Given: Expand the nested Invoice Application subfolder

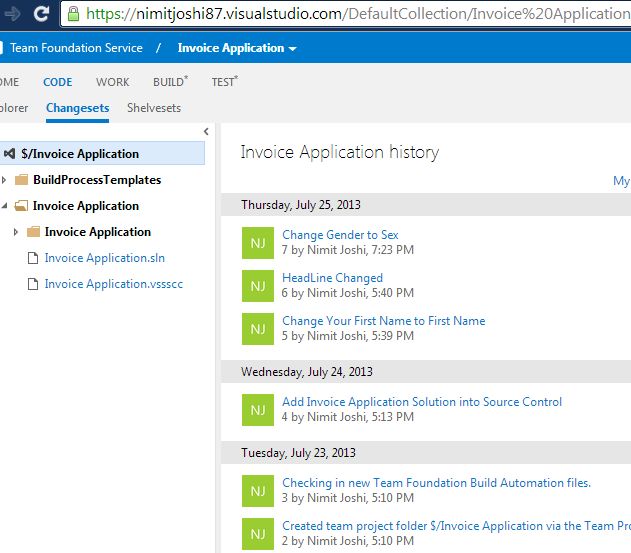Looking at the screenshot, I should pyautogui.click(x=16, y=232).
